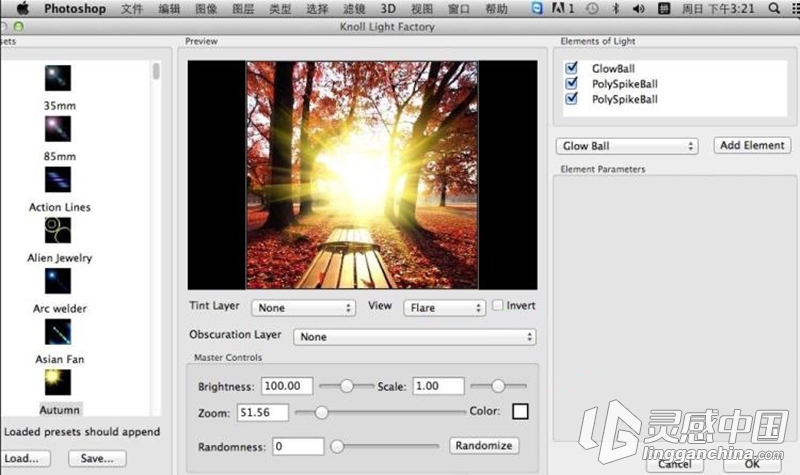Click the Zoom slider handle
The width and height of the screenshot is (800, 475).
(x=321, y=412)
